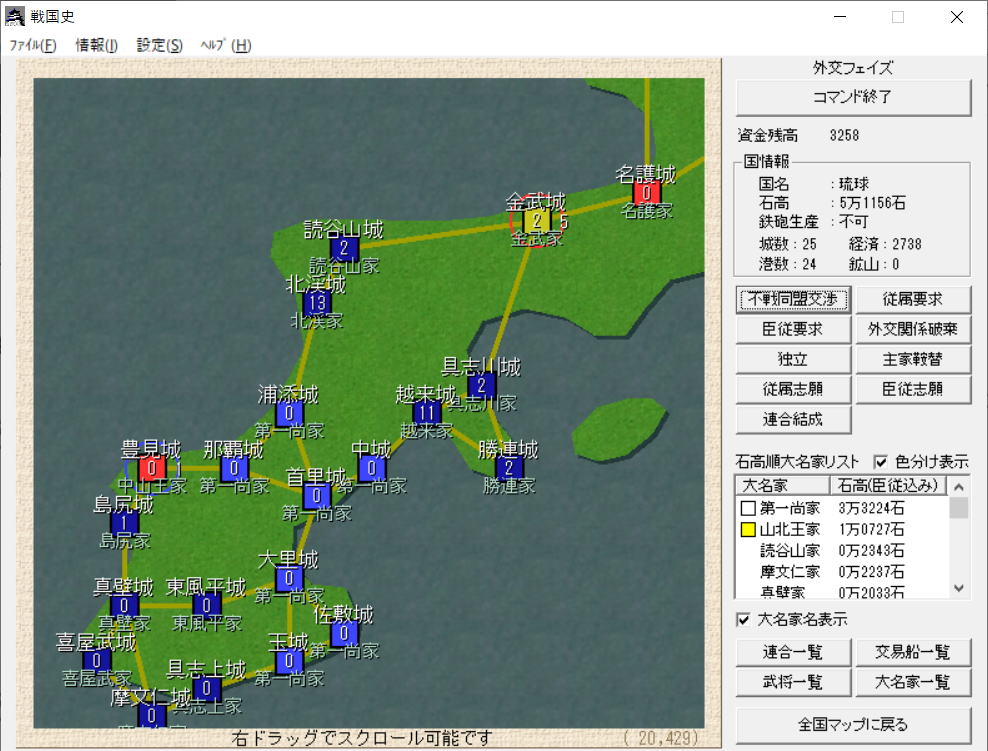The height and width of the screenshot is (751, 988).
Task: Toggle the 色分け表示 color display checkbox
Action: pyautogui.click(x=881, y=462)
